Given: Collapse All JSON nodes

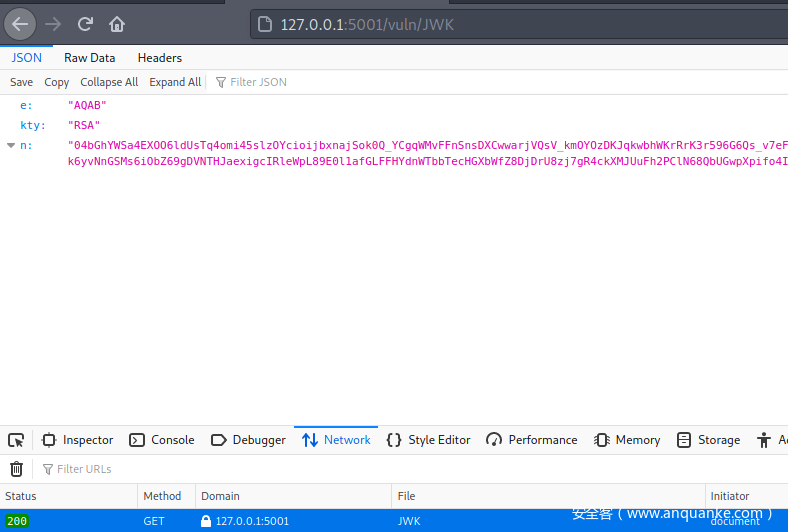Looking at the screenshot, I should point(109,82).
